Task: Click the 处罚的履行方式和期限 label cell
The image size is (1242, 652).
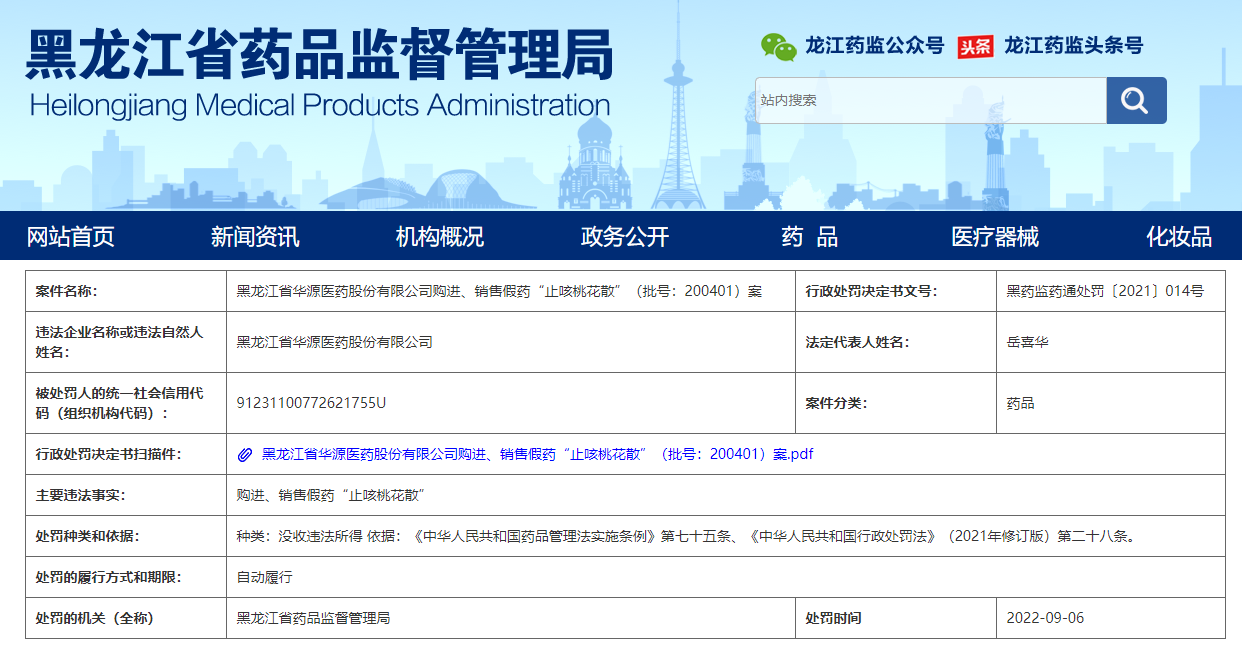Action: pos(126,577)
